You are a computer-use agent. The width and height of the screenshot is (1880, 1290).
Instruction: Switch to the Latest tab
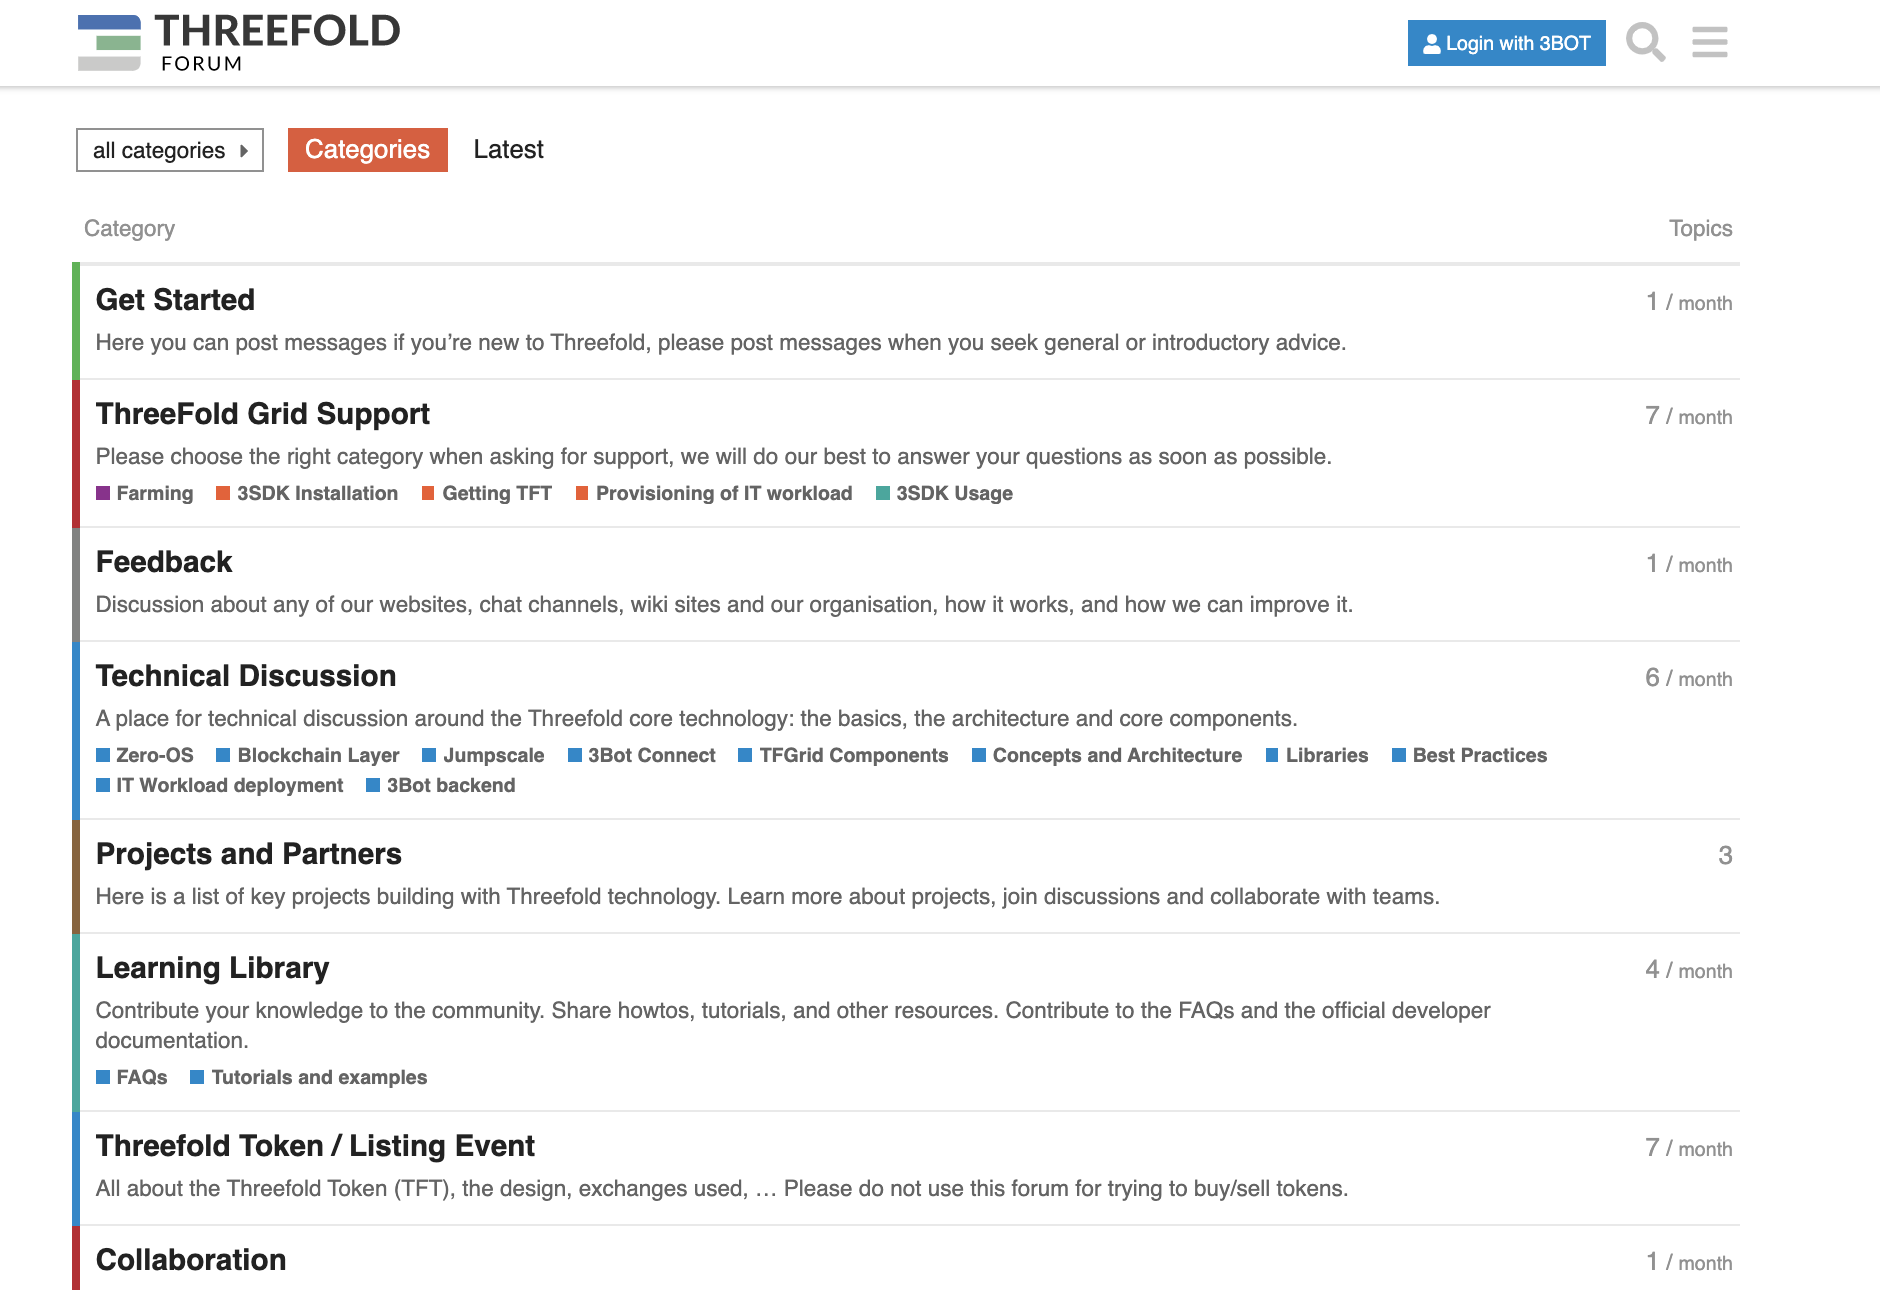coord(508,150)
